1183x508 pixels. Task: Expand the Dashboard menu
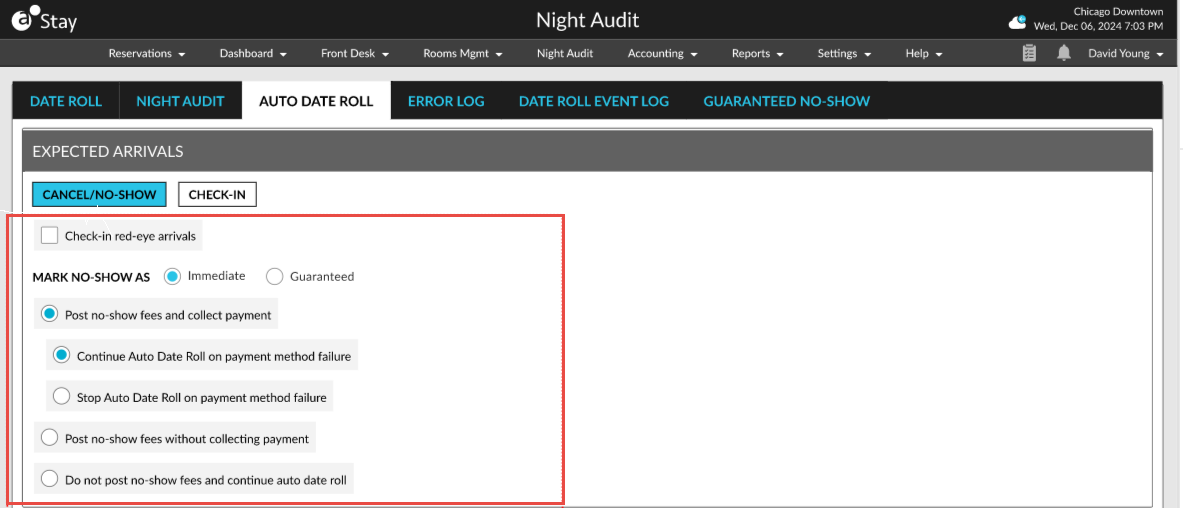click(254, 54)
